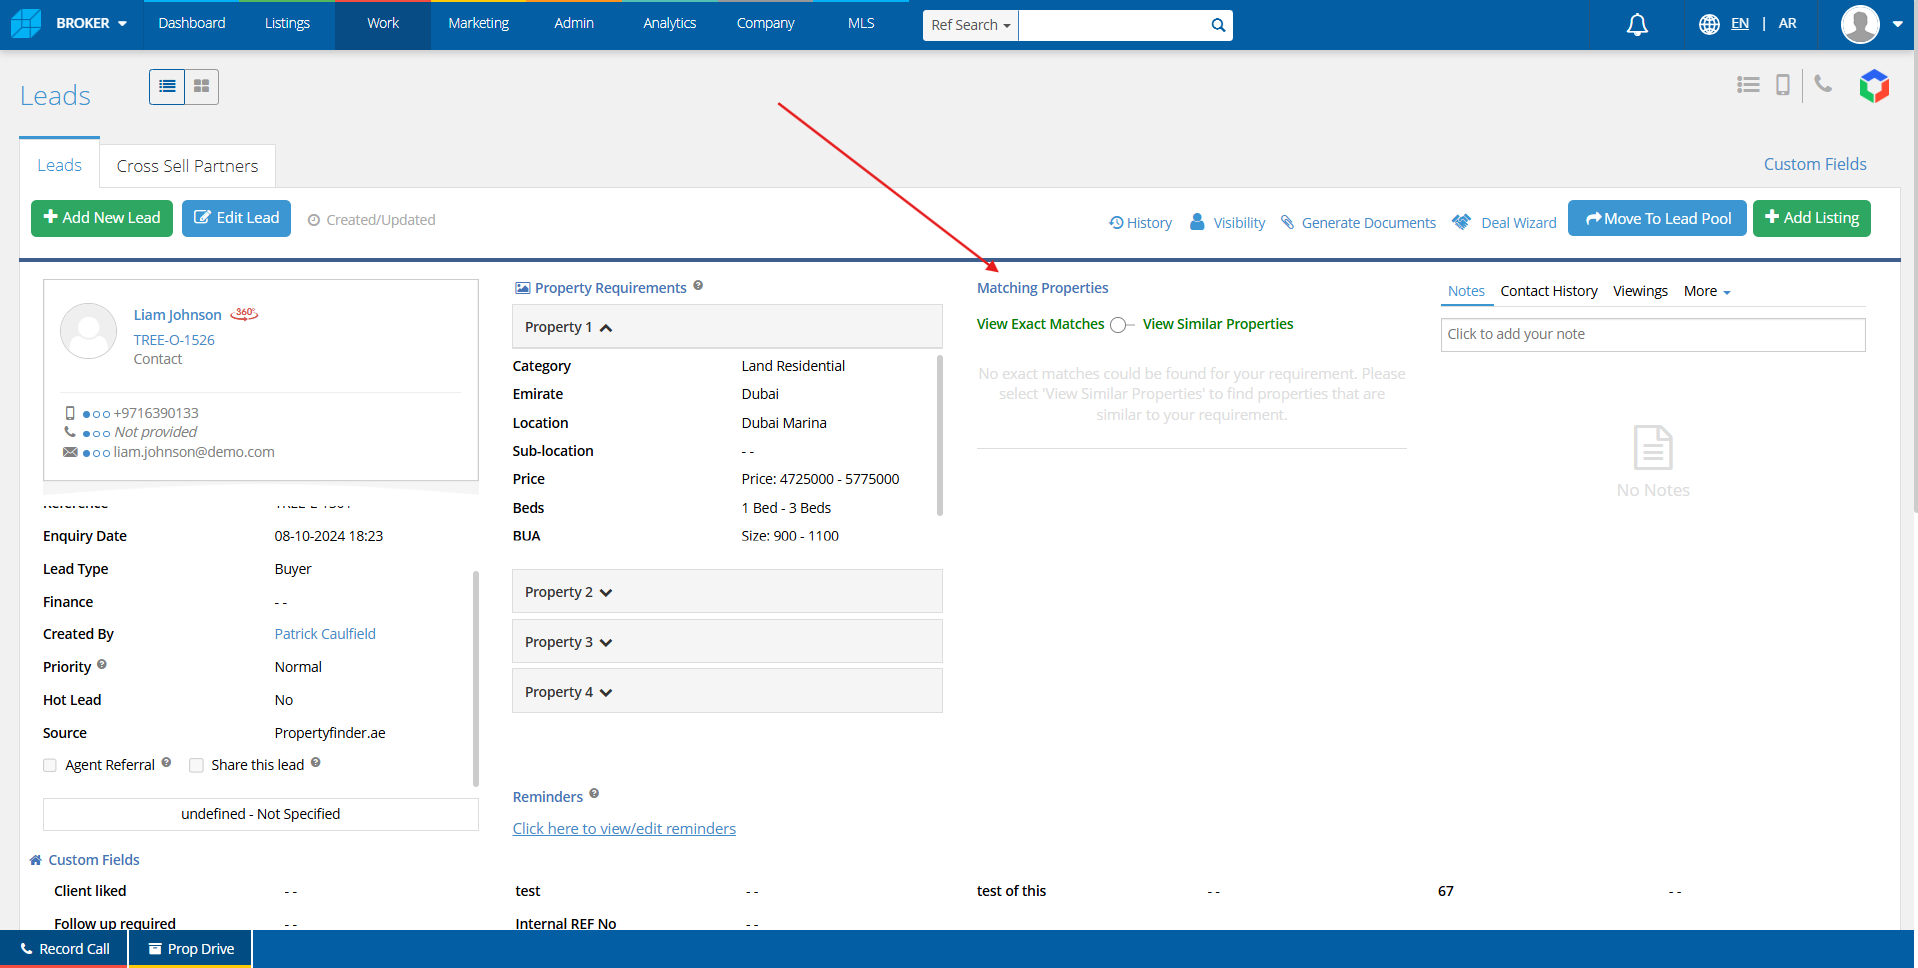Image resolution: width=1918 pixels, height=968 pixels.
Task: Enable the Agent Referral checkbox
Action: [50, 766]
